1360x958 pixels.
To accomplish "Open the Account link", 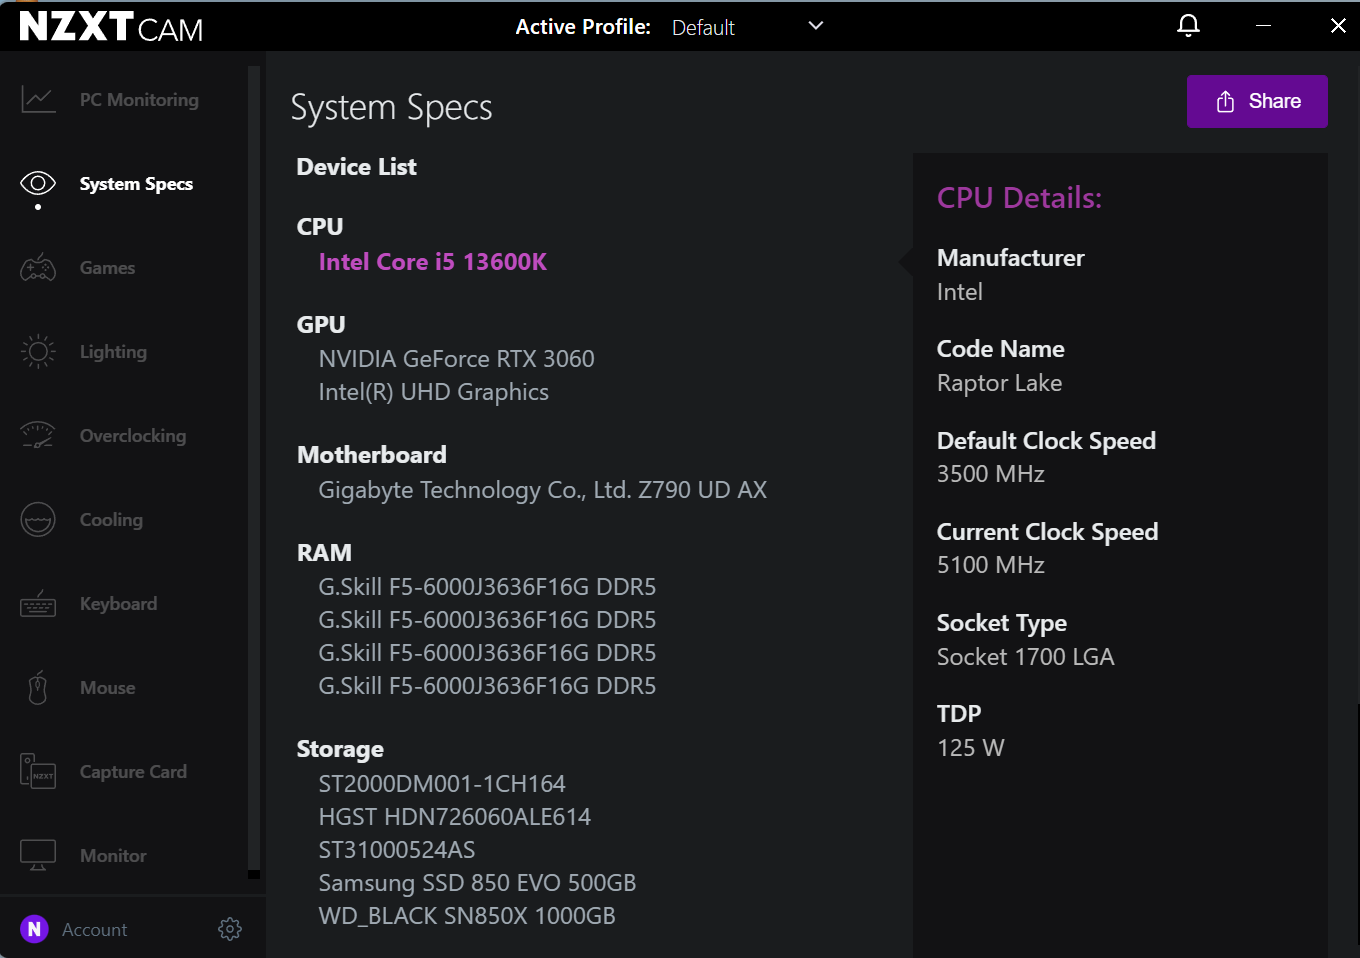I will pyautogui.click(x=95, y=930).
